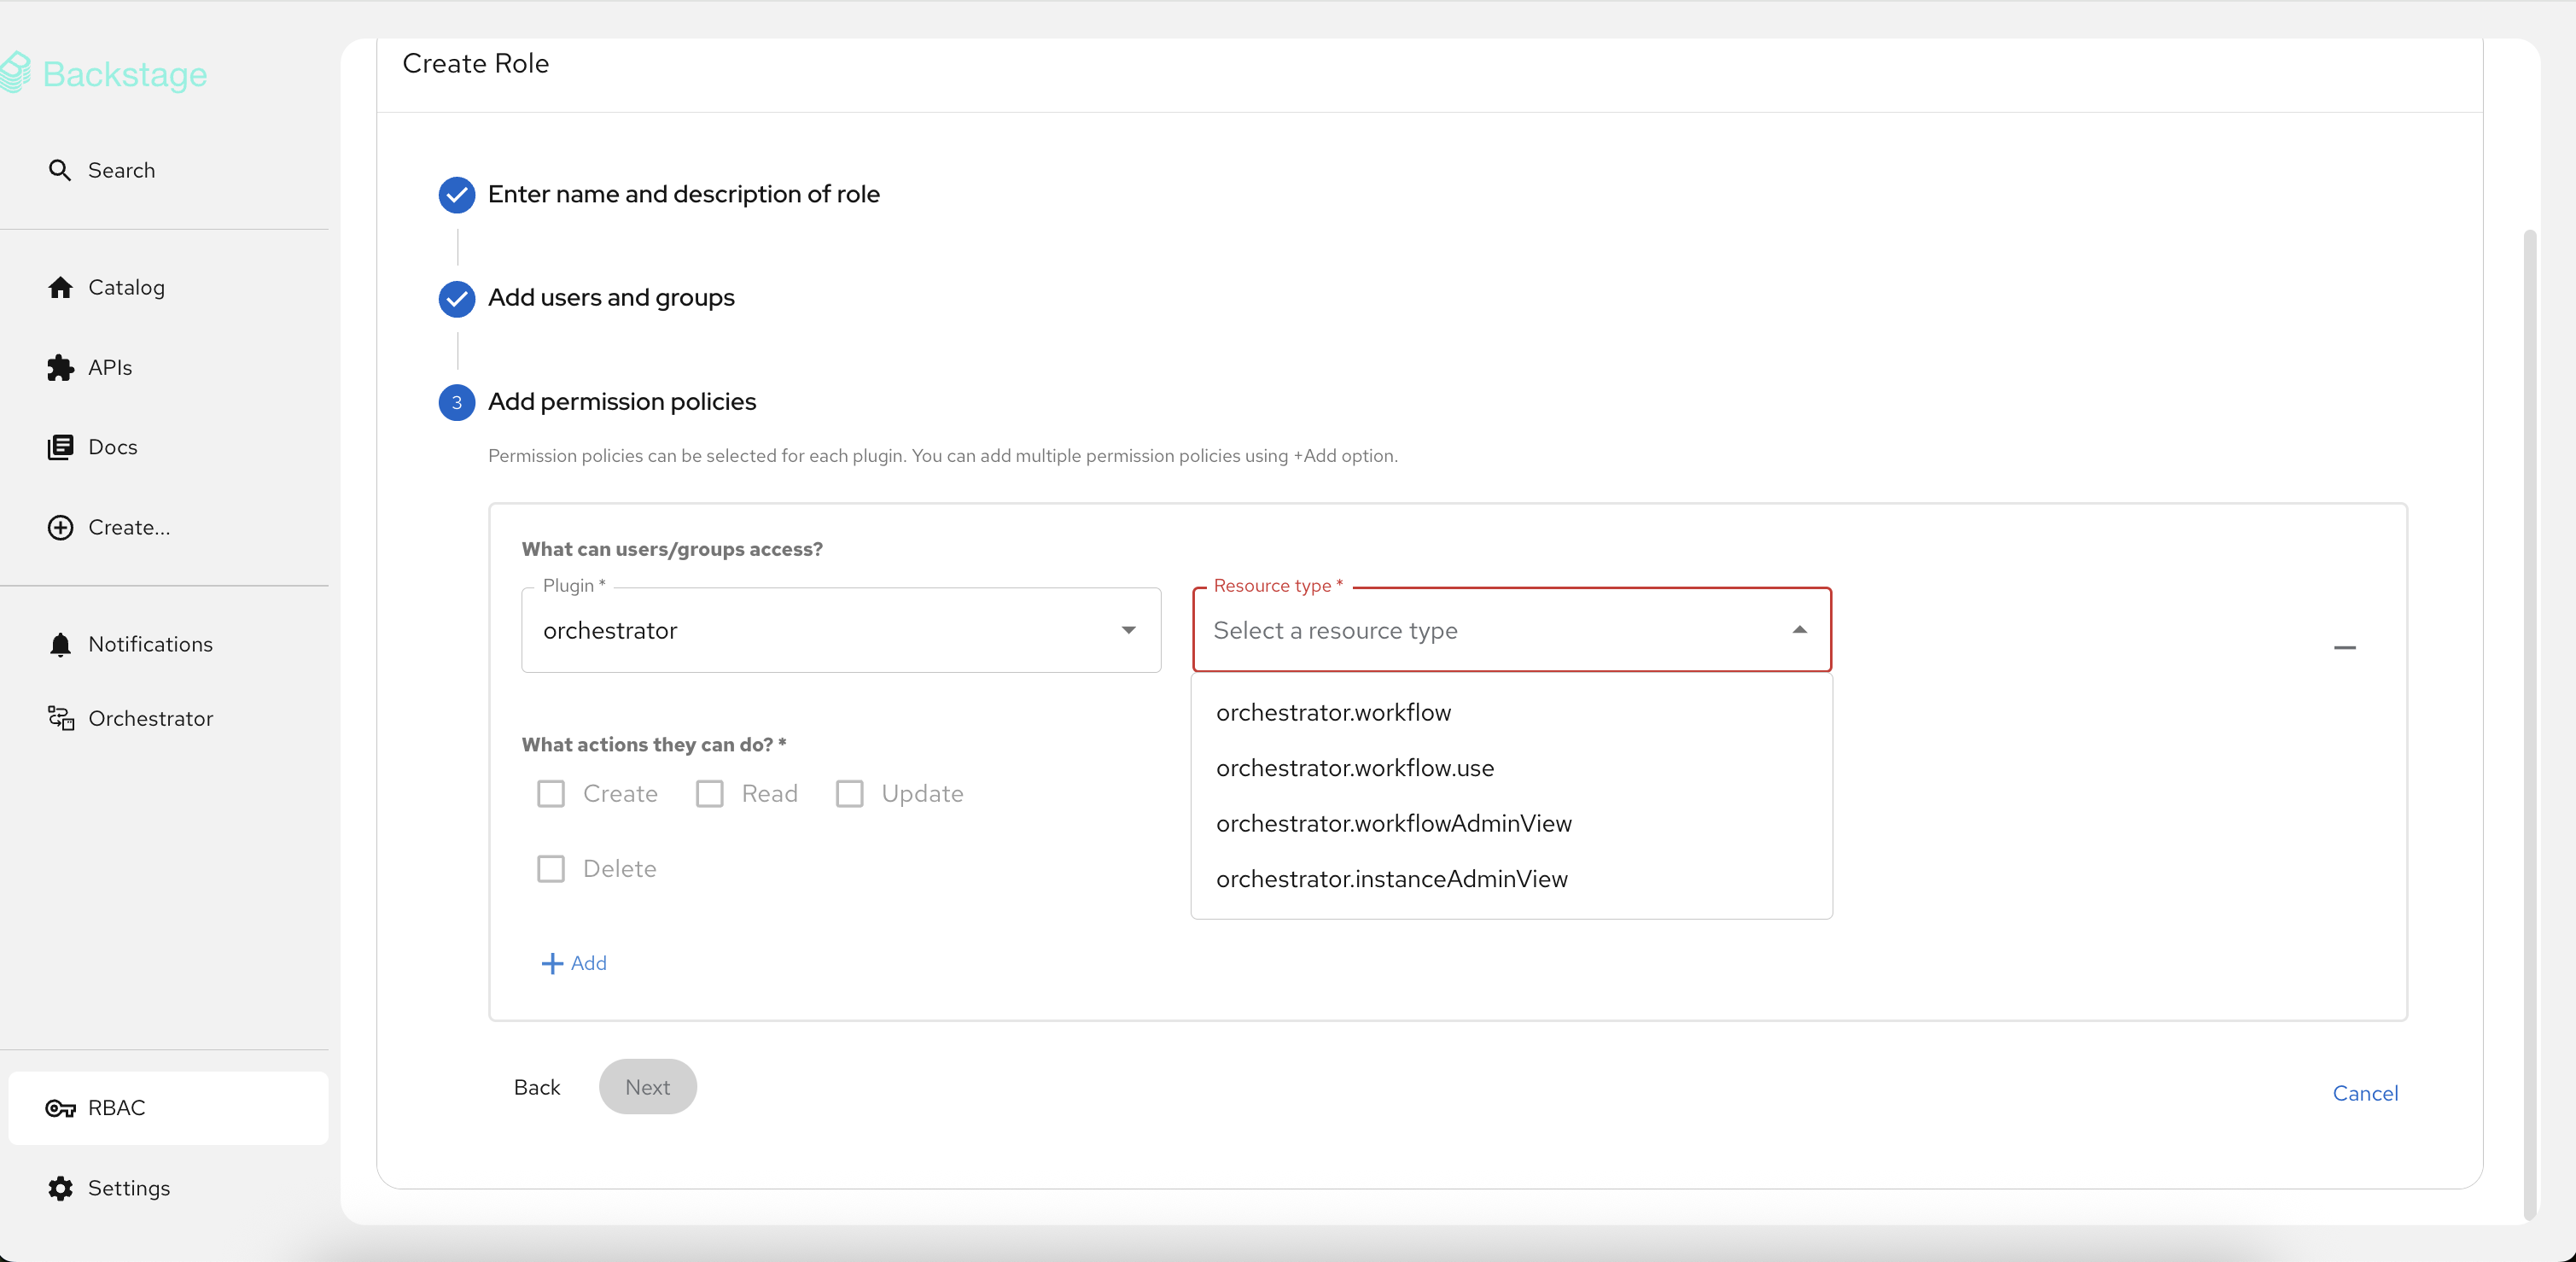2576x1262 pixels.
Task: Click the Backstage logo icon
Action: (16, 73)
